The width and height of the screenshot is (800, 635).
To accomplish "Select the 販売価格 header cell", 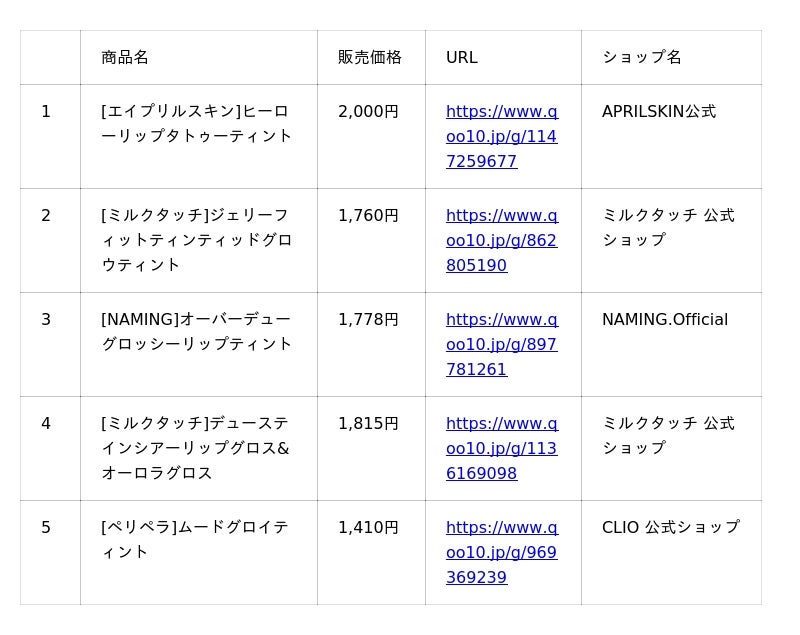I will 370,57.
